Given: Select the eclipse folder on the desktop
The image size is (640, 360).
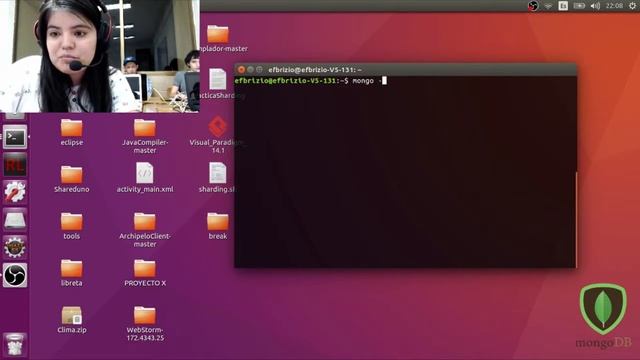Looking at the screenshot, I should coord(71,133).
